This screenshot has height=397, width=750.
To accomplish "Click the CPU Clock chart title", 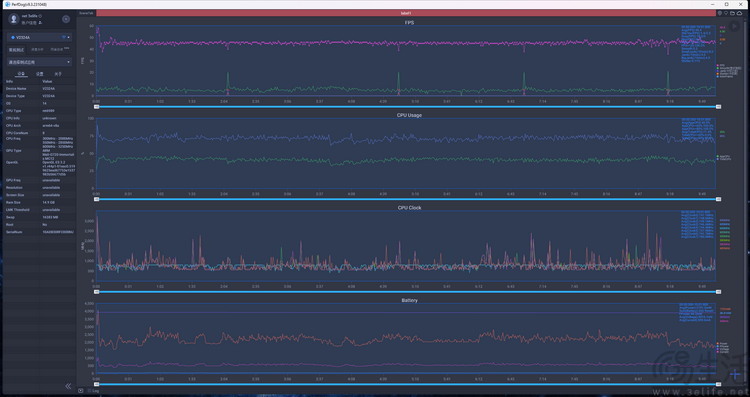I will [x=409, y=208].
